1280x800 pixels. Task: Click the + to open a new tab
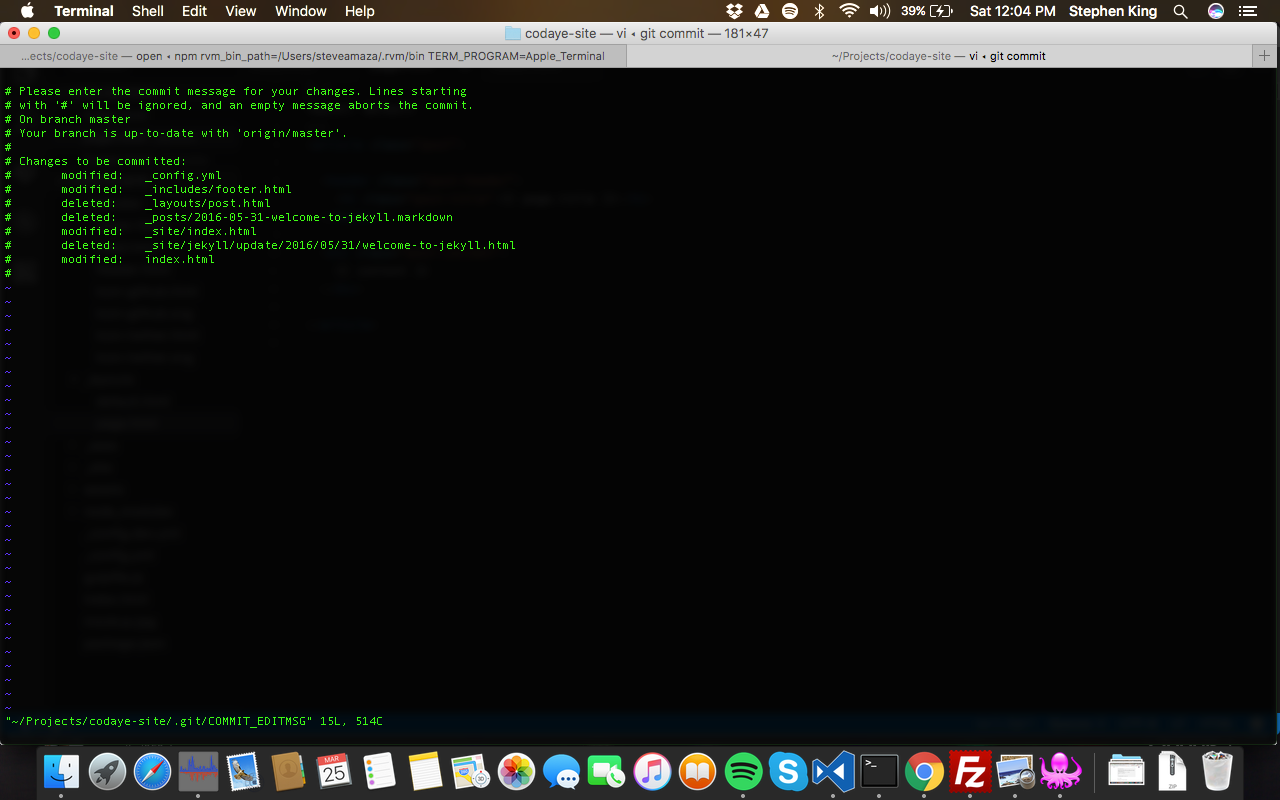1264,56
